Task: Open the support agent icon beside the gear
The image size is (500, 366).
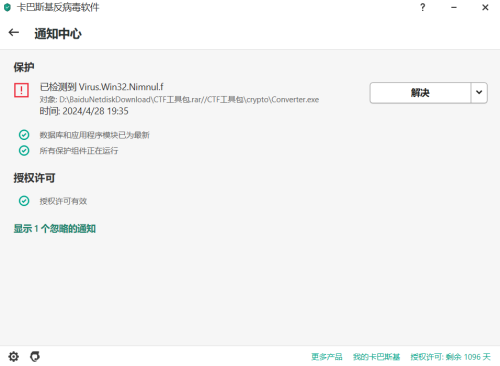Action: tap(35, 356)
